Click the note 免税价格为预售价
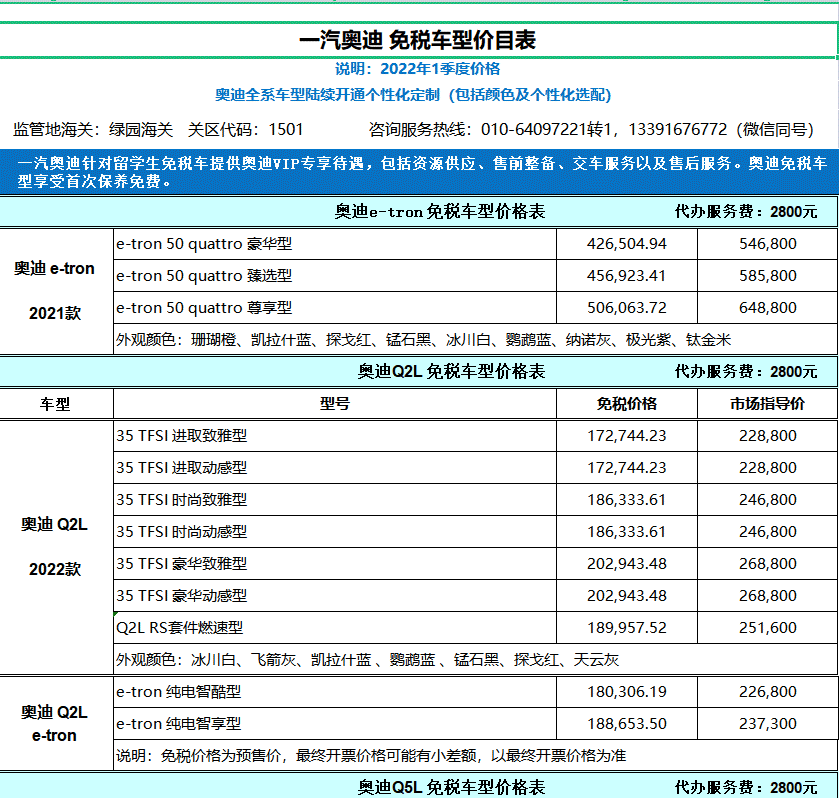 476,756
